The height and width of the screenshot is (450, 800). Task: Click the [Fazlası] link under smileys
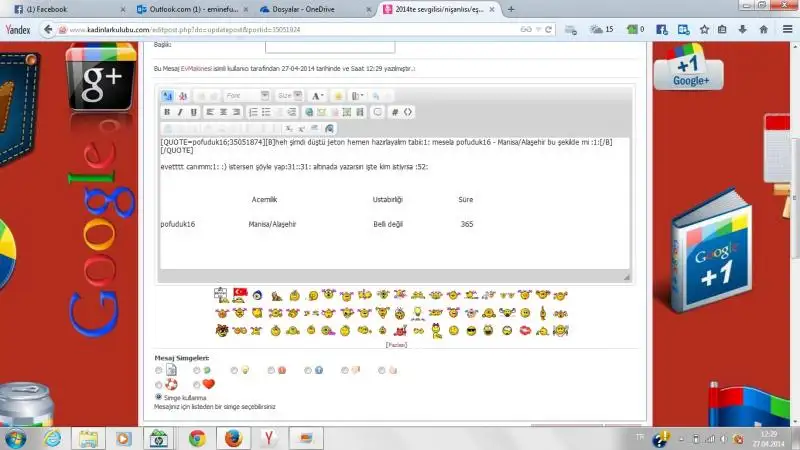tap(397, 344)
